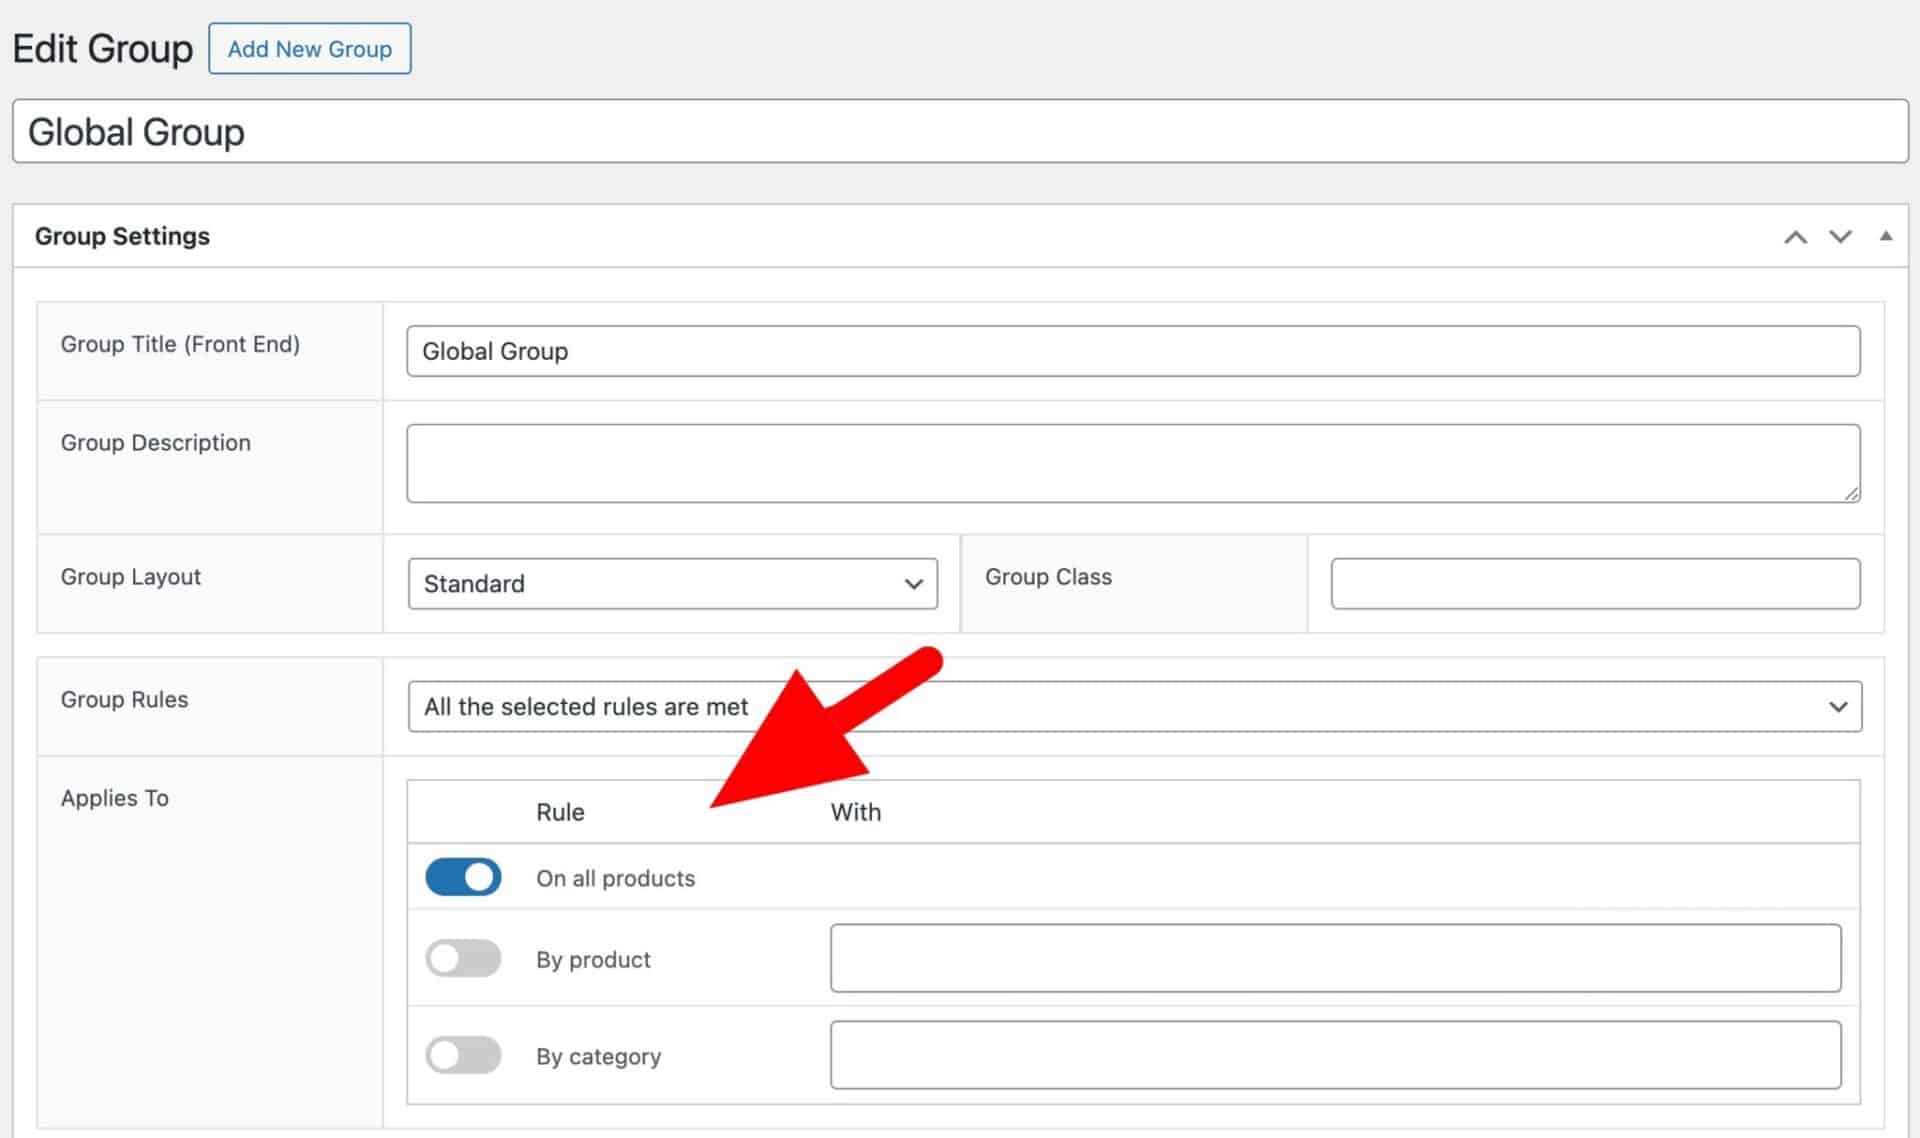Enable the 'By product' rule toggle
The height and width of the screenshot is (1138, 1920).
pos(463,958)
